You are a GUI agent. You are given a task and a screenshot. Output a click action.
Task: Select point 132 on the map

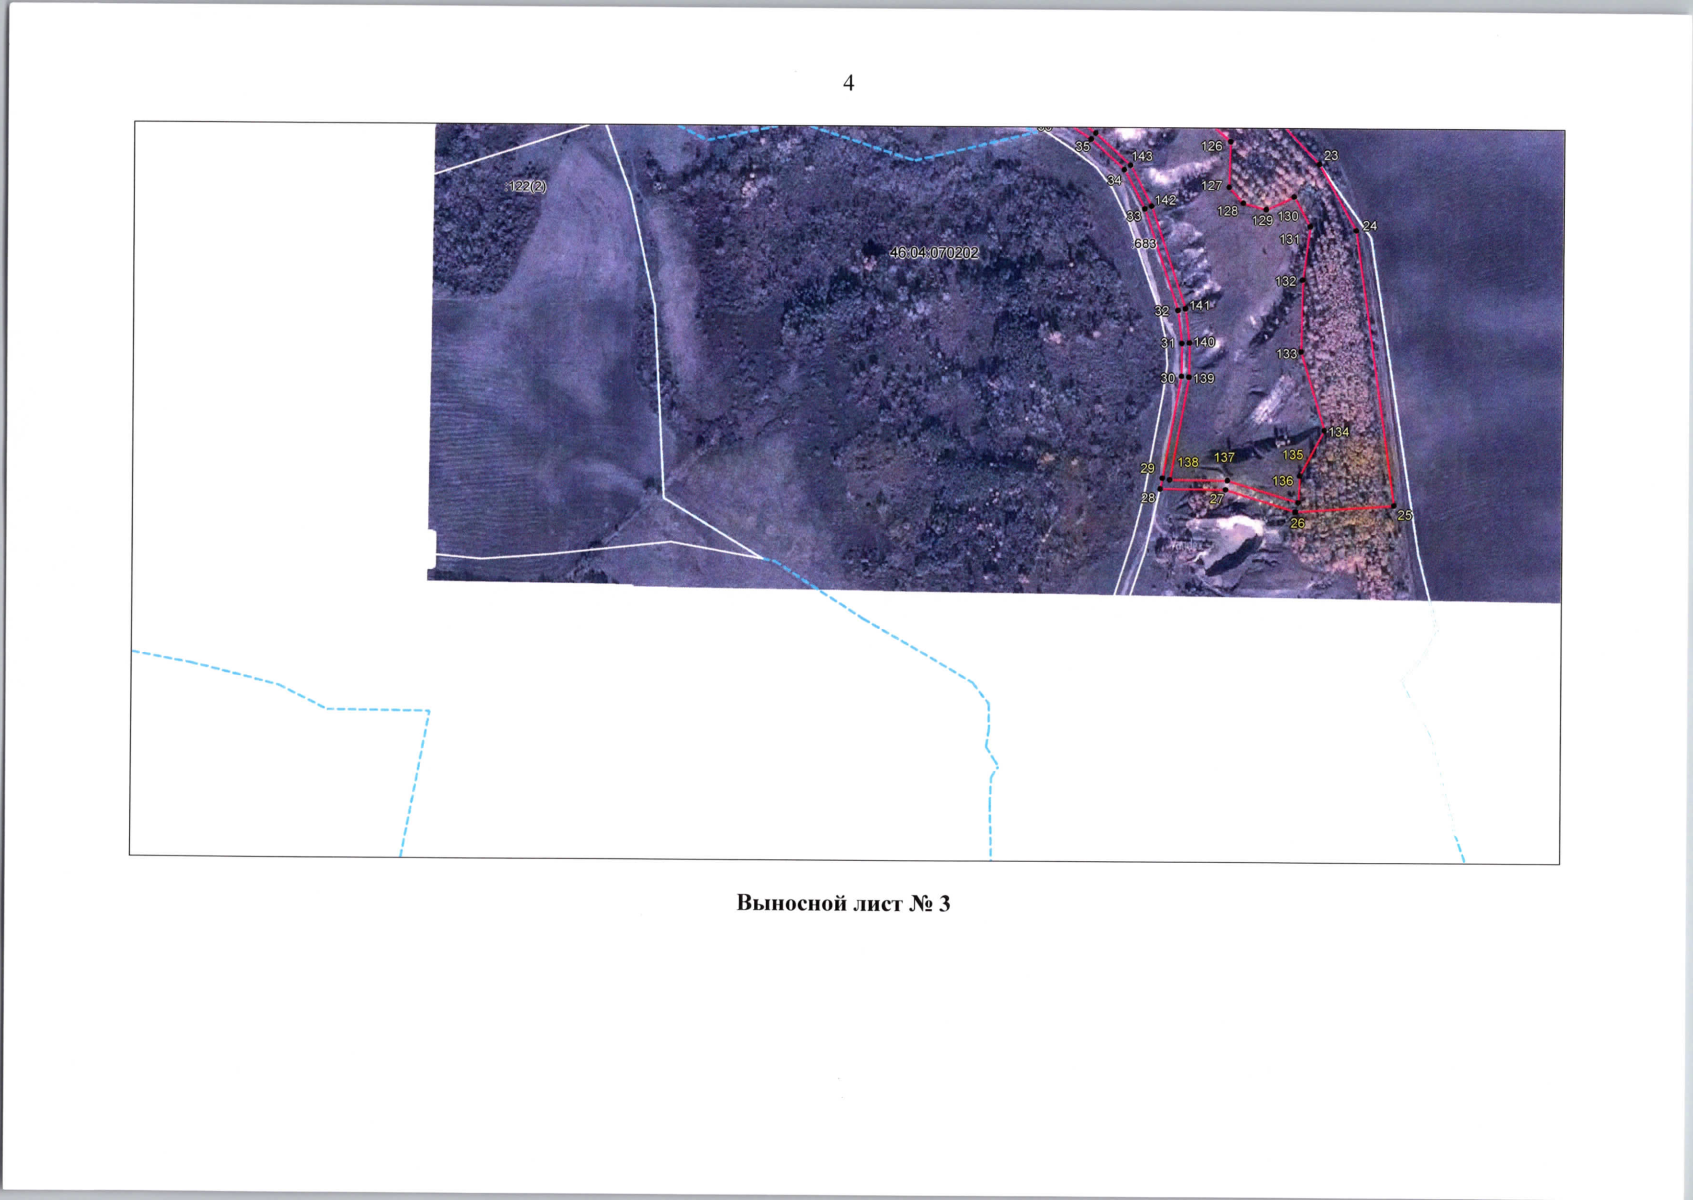1302,281
